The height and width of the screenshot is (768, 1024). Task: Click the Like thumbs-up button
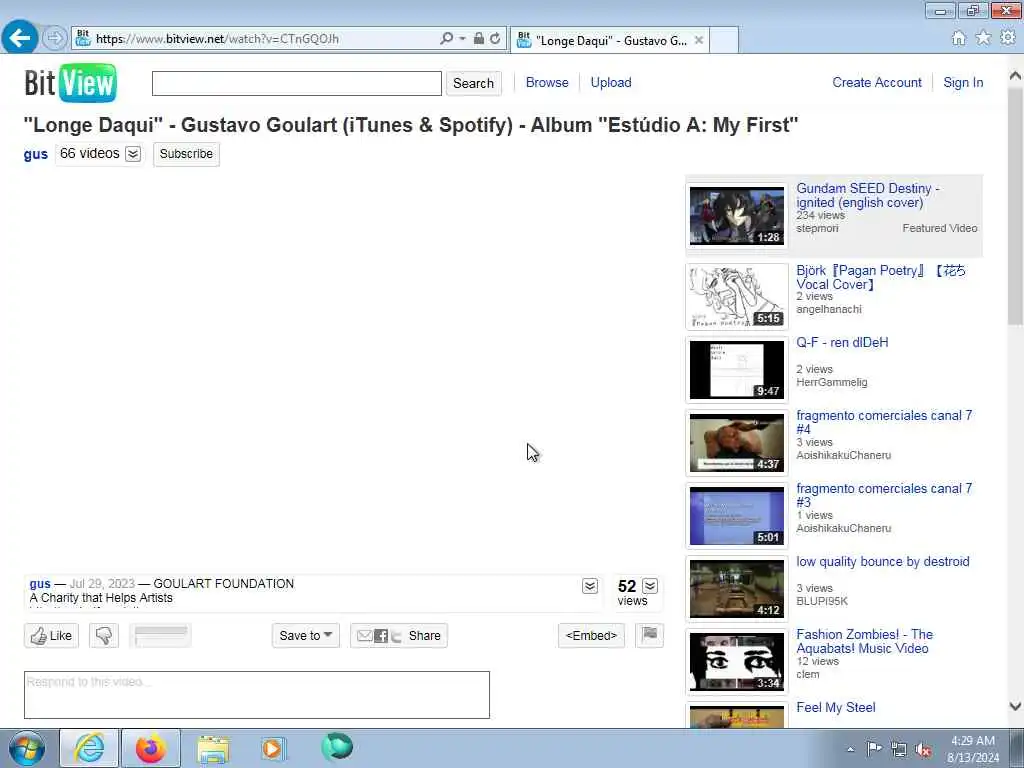tap(51, 635)
